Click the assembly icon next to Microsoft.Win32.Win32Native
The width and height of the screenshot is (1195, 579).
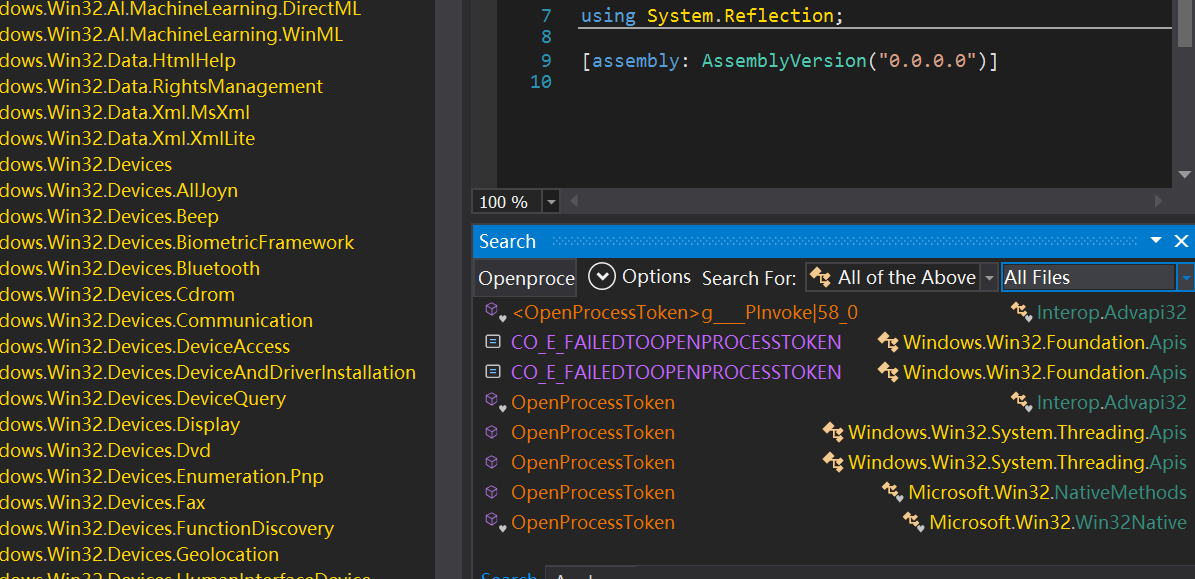point(913,522)
